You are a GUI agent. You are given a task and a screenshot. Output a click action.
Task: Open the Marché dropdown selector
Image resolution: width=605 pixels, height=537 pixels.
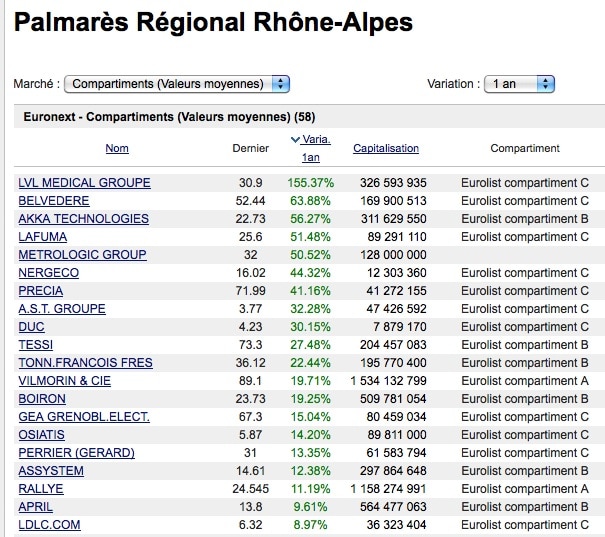point(177,84)
